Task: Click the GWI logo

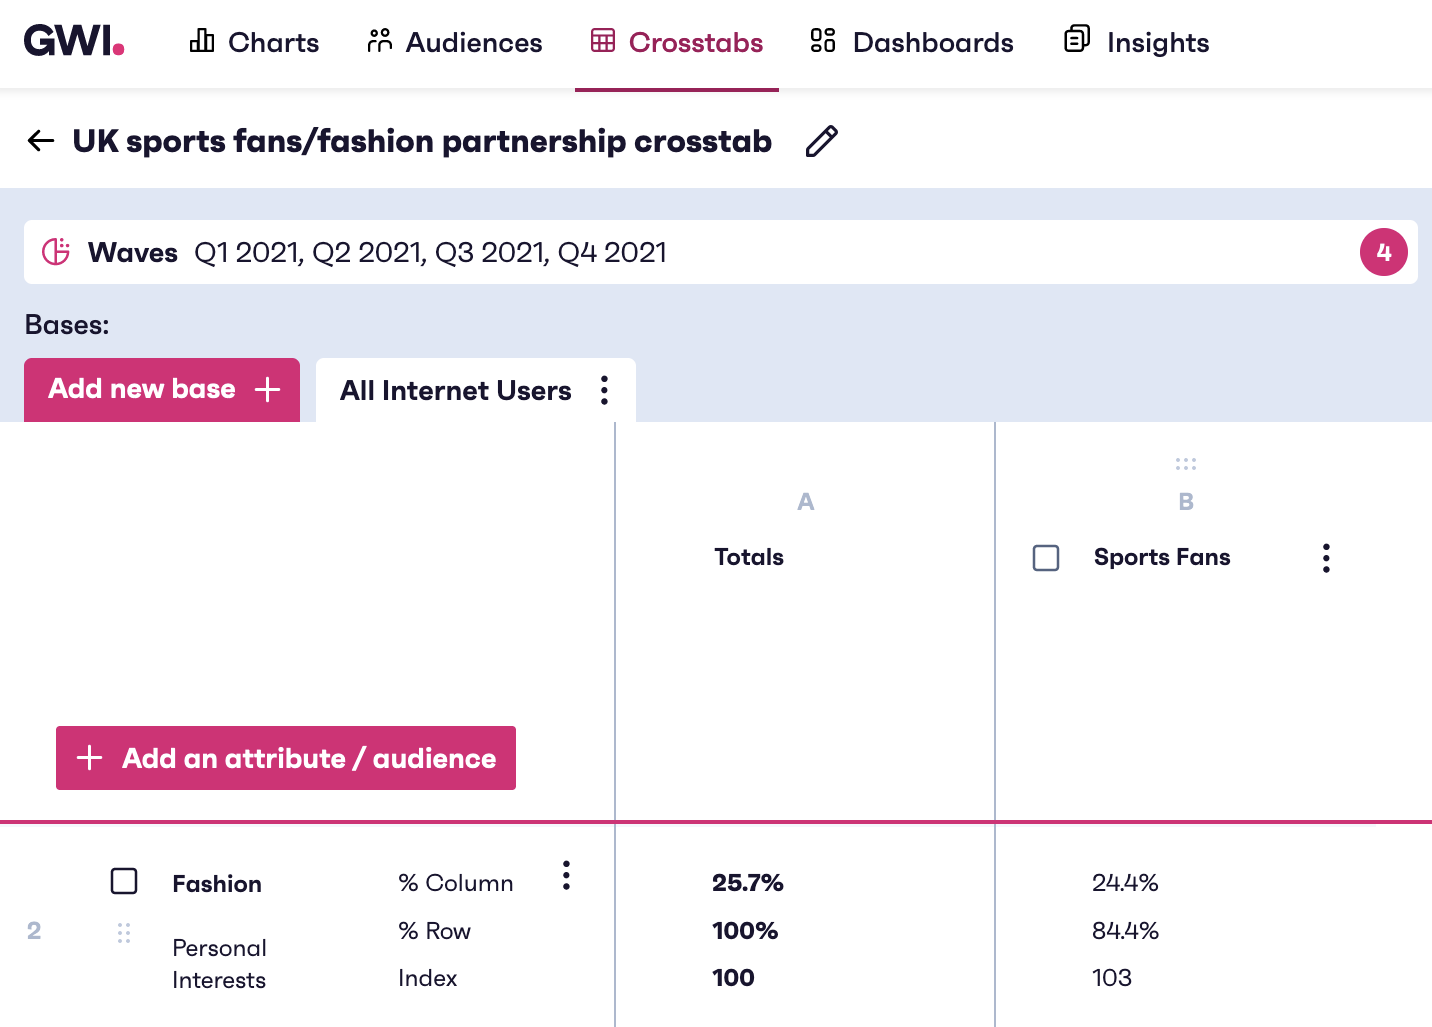Action: click(x=73, y=41)
